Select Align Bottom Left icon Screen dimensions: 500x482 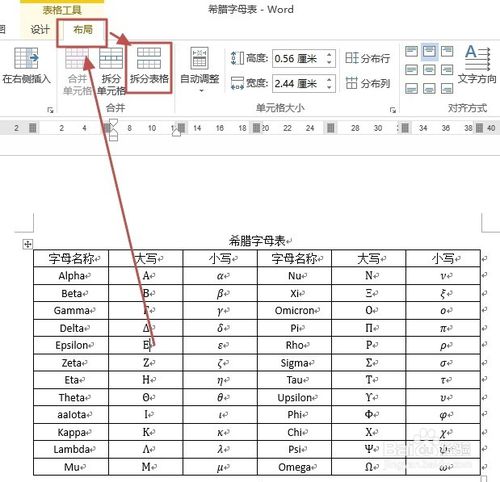[x=411, y=89]
